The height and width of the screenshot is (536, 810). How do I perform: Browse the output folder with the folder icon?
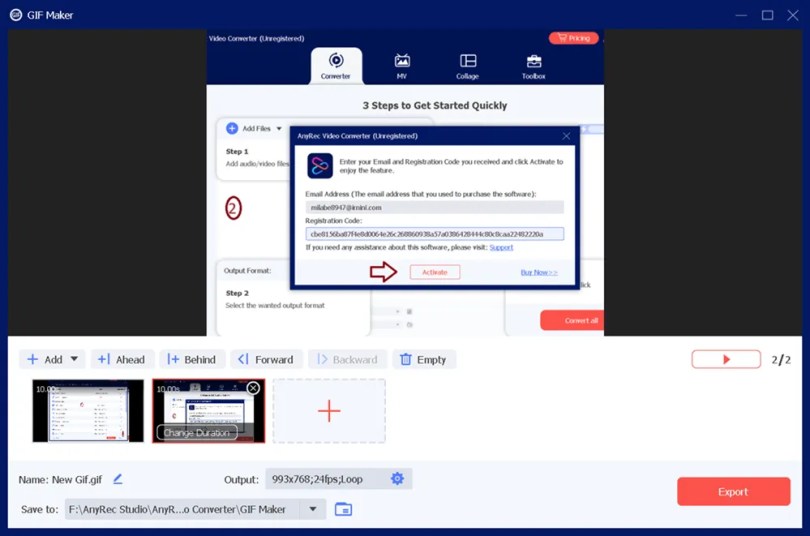[344, 509]
